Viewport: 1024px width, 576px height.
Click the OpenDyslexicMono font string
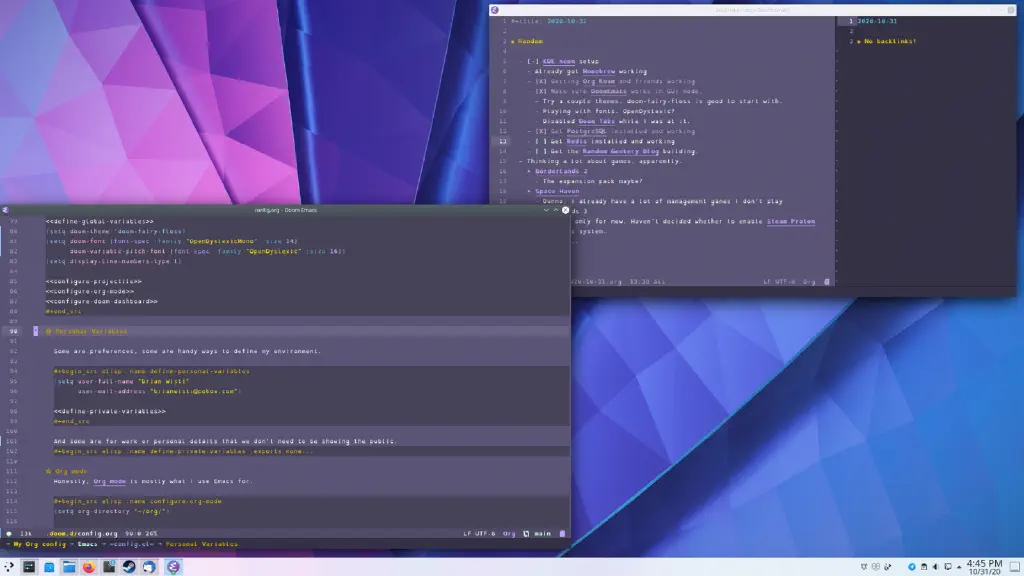pos(222,241)
